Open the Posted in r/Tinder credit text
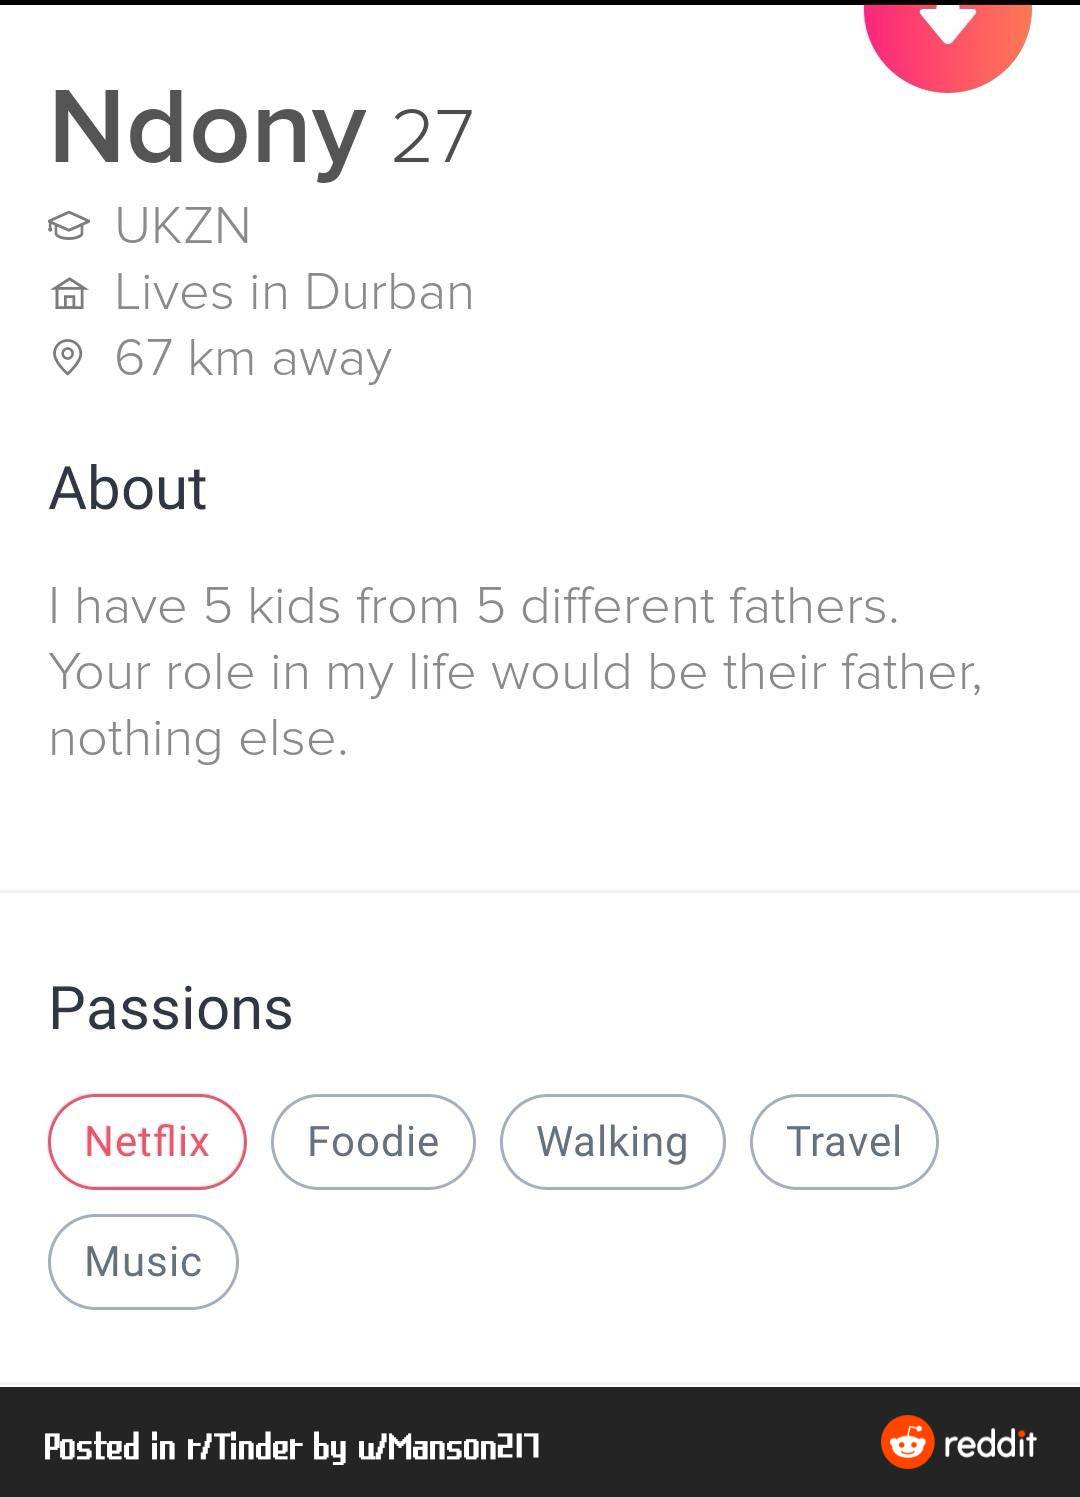1080x1497 pixels. pyautogui.click(x=292, y=1446)
